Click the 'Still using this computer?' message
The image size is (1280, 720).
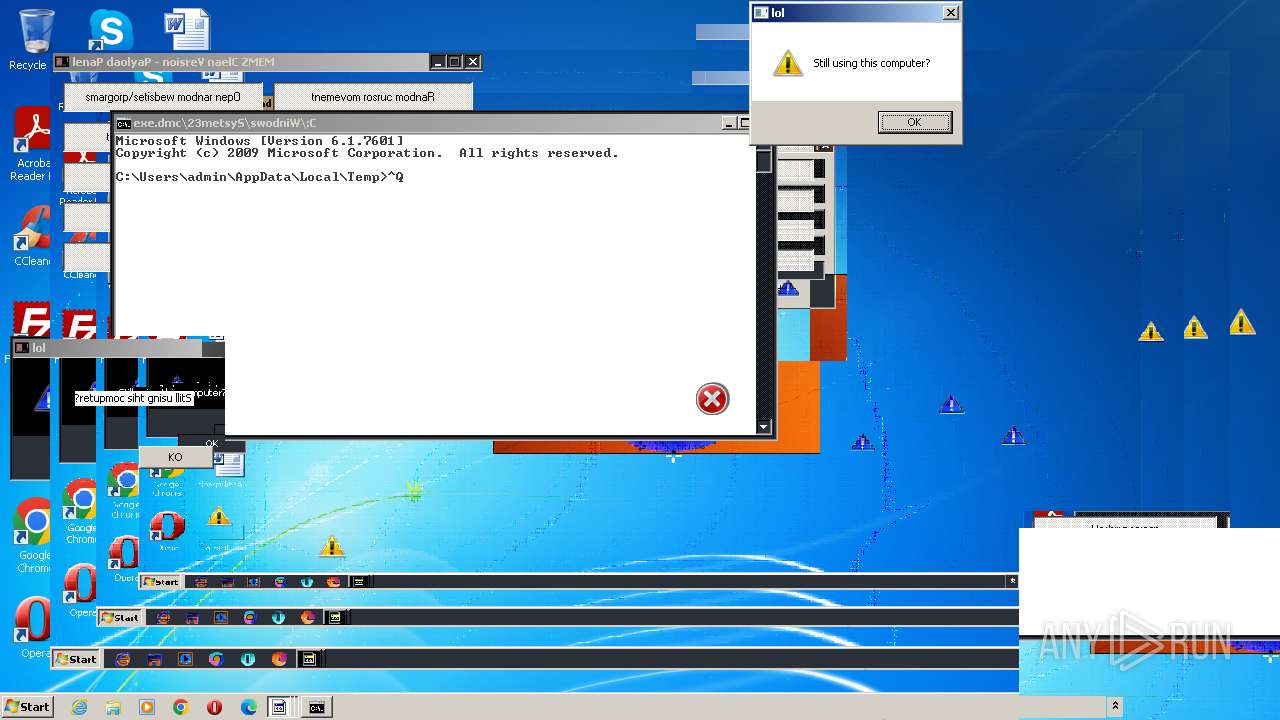click(871, 63)
